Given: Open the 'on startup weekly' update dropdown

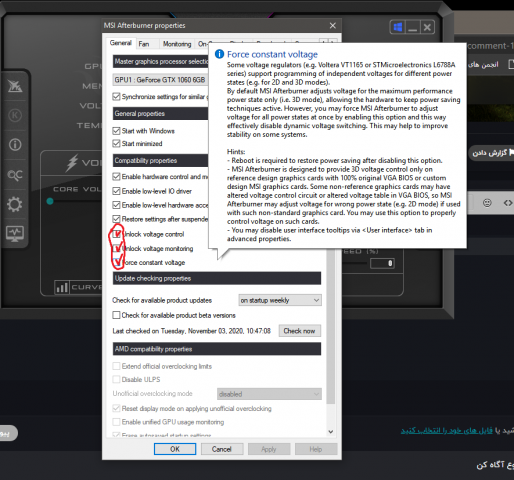Looking at the screenshot, I should click(x=280, y=300).
